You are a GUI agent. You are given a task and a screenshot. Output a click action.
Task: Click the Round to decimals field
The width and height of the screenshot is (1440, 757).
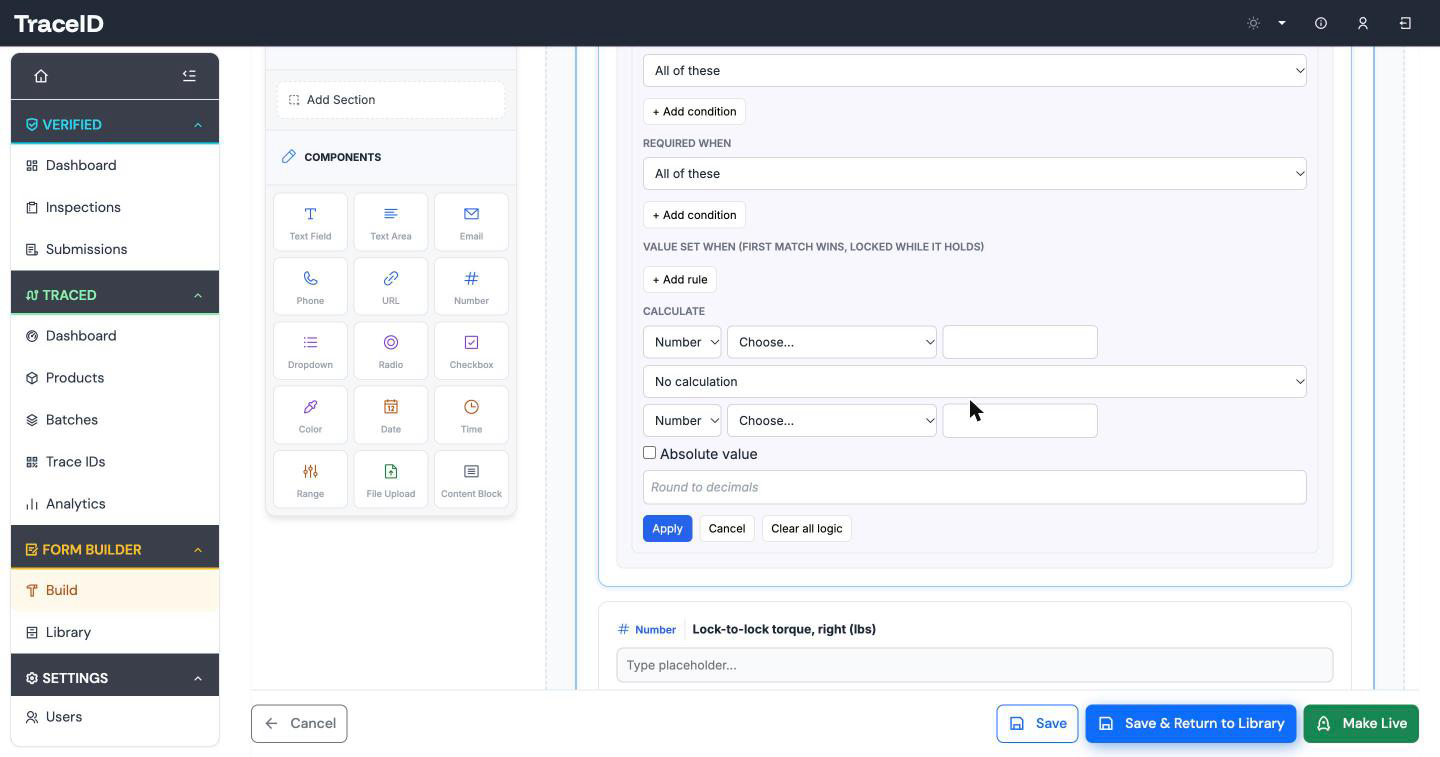pos(975,487)
